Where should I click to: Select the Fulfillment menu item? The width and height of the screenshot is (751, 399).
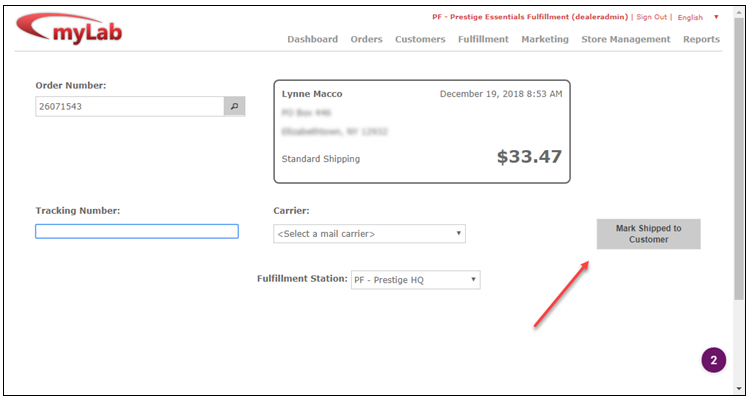point(483,39)
